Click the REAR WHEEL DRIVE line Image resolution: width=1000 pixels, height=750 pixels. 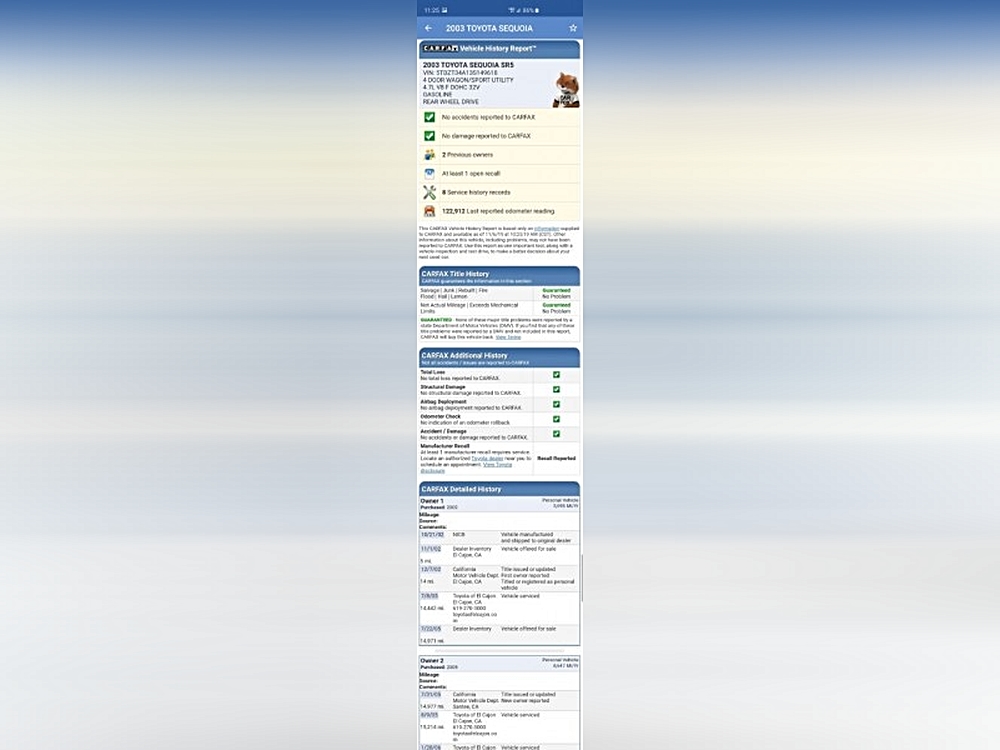click(x=451, y=102)
